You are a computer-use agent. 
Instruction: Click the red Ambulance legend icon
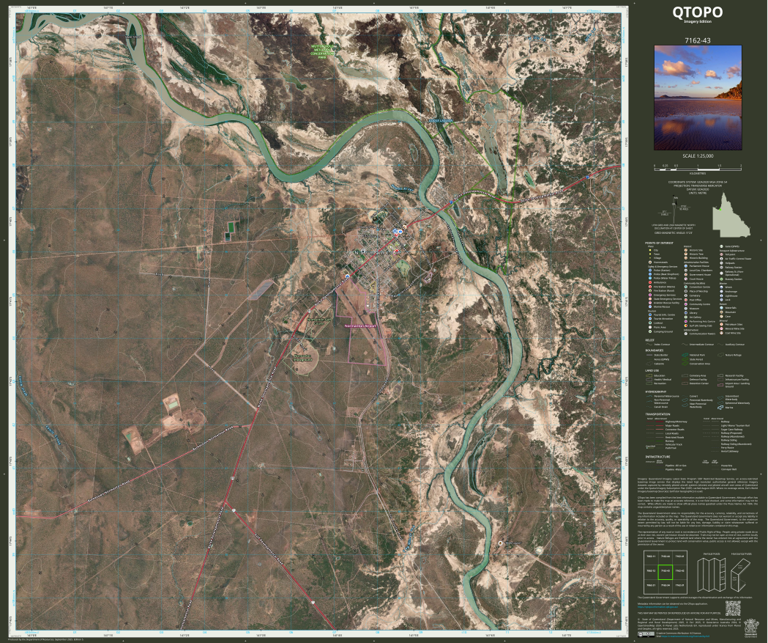click(x=650, y=283)
